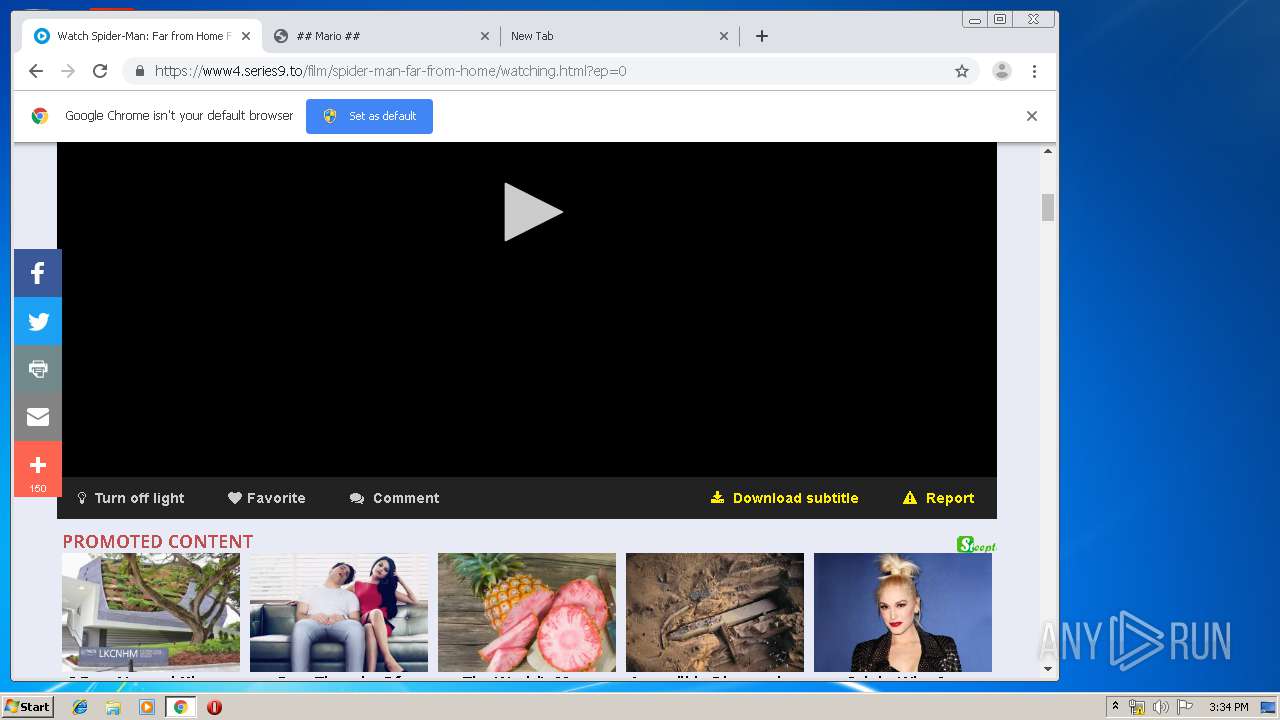Add movie to Favorite
Viewport: 1280px width, 720px height.
pyautogui.click(x=267, y=498)
